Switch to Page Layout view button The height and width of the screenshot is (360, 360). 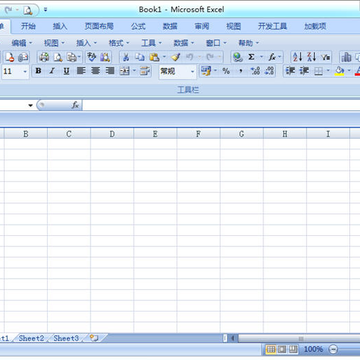point(282,349)
